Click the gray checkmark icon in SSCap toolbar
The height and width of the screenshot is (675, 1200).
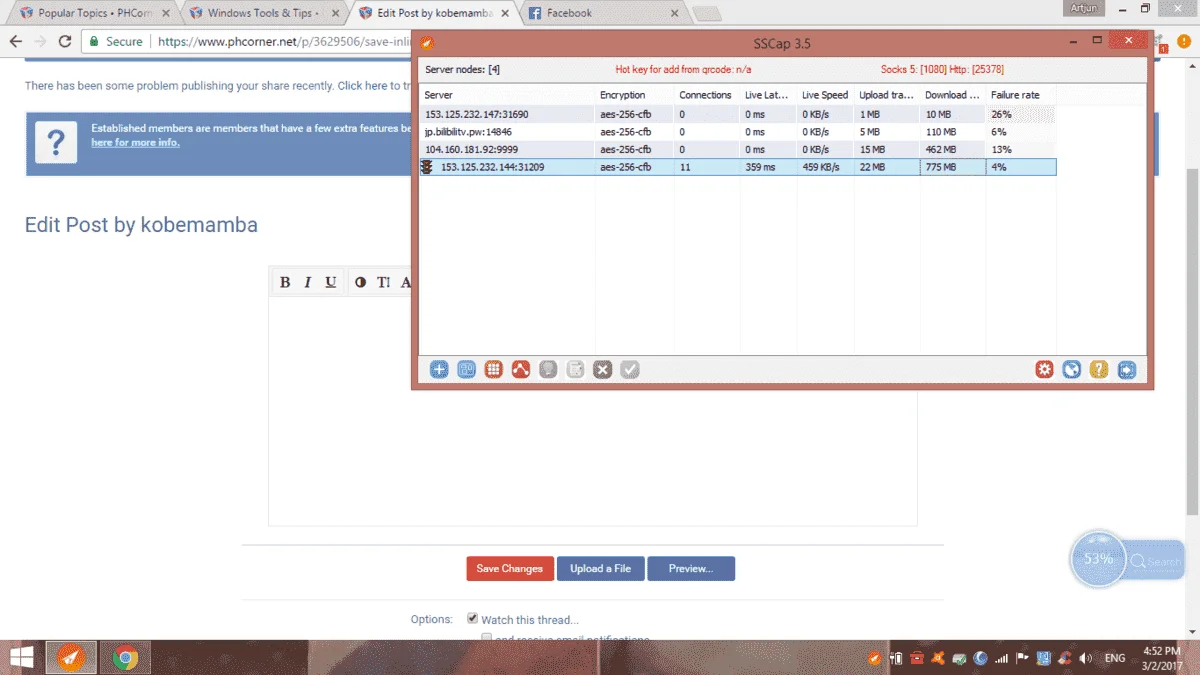tap(629, 369)
